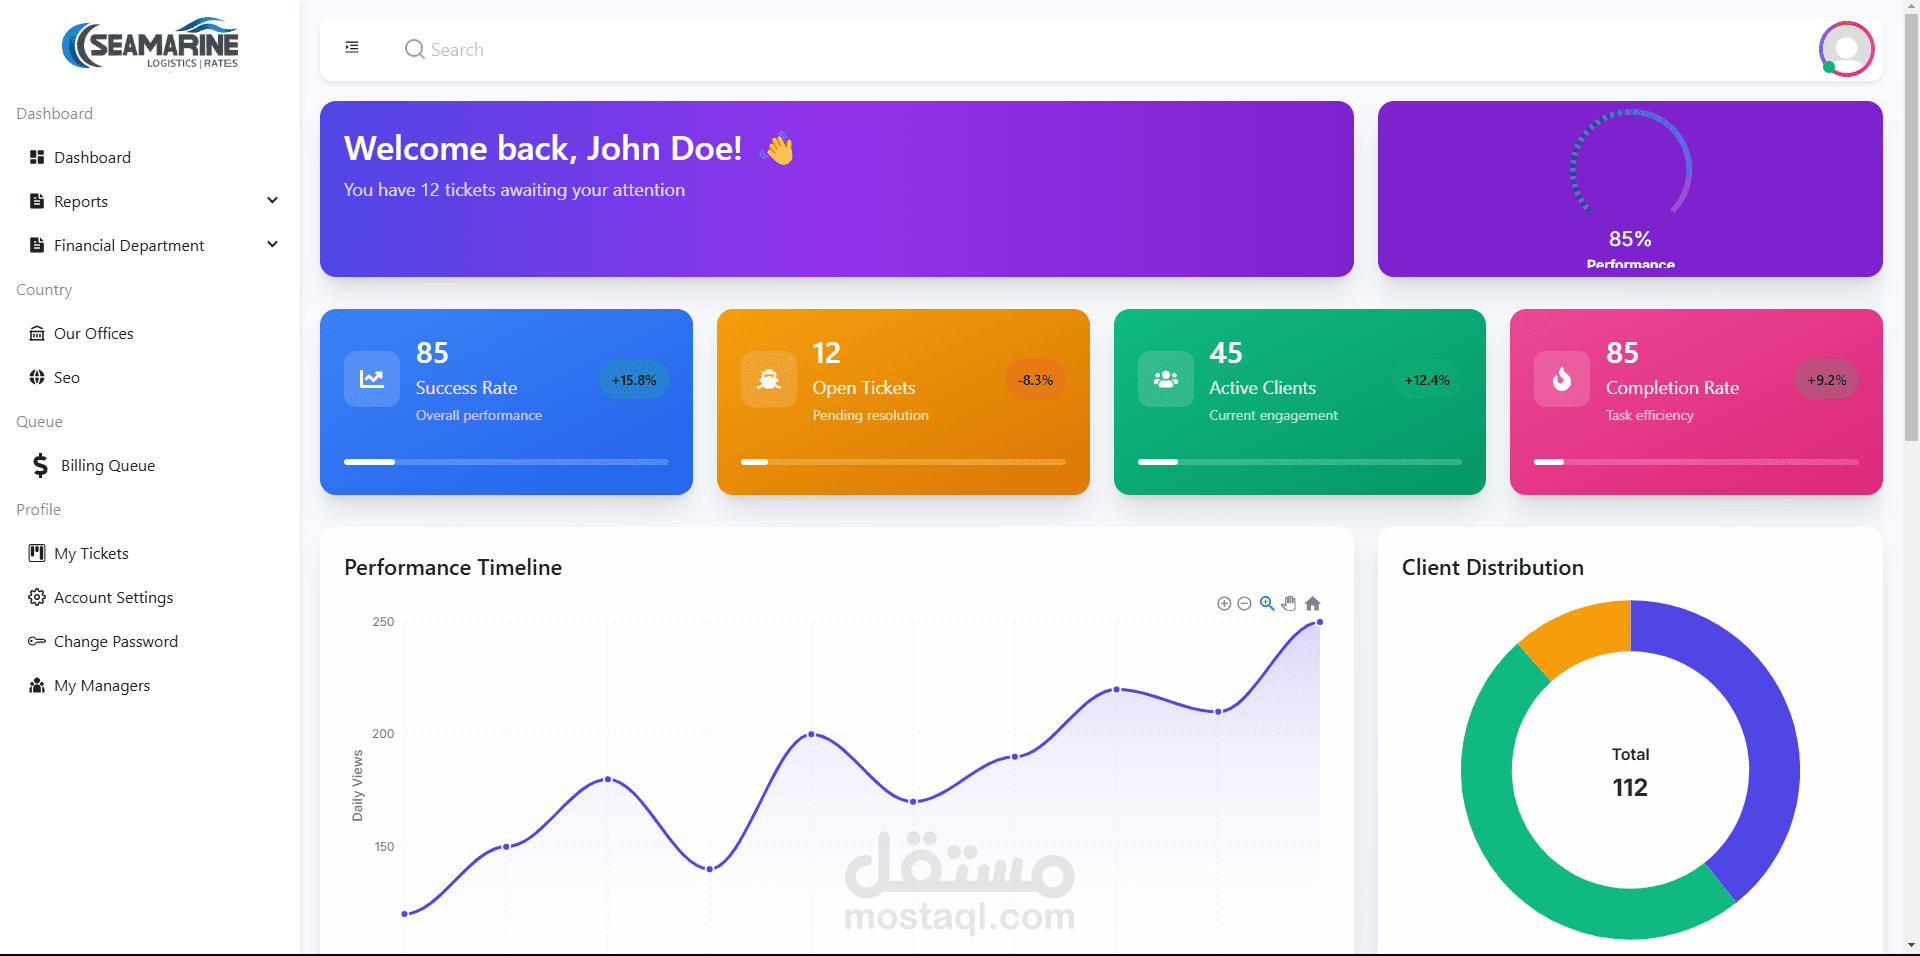
Task: Click the +9.2% Completion Rate badge
Action: (1827, 380)
